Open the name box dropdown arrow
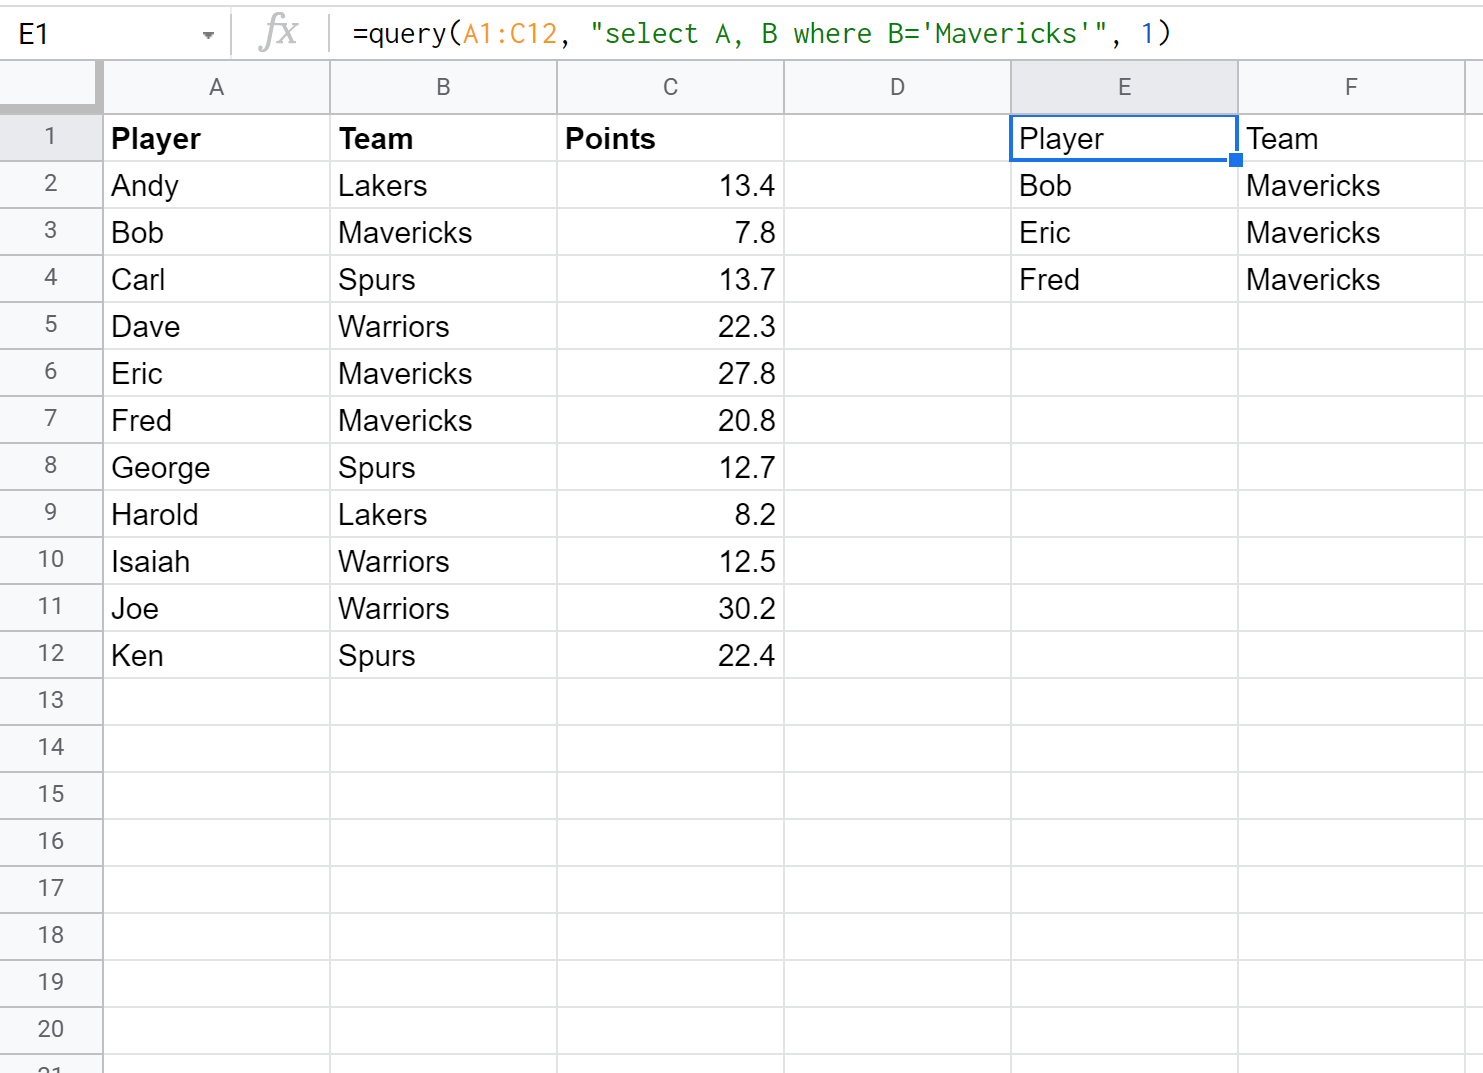The width and height of the screenshot is (1483, 1073). point(208,35)
